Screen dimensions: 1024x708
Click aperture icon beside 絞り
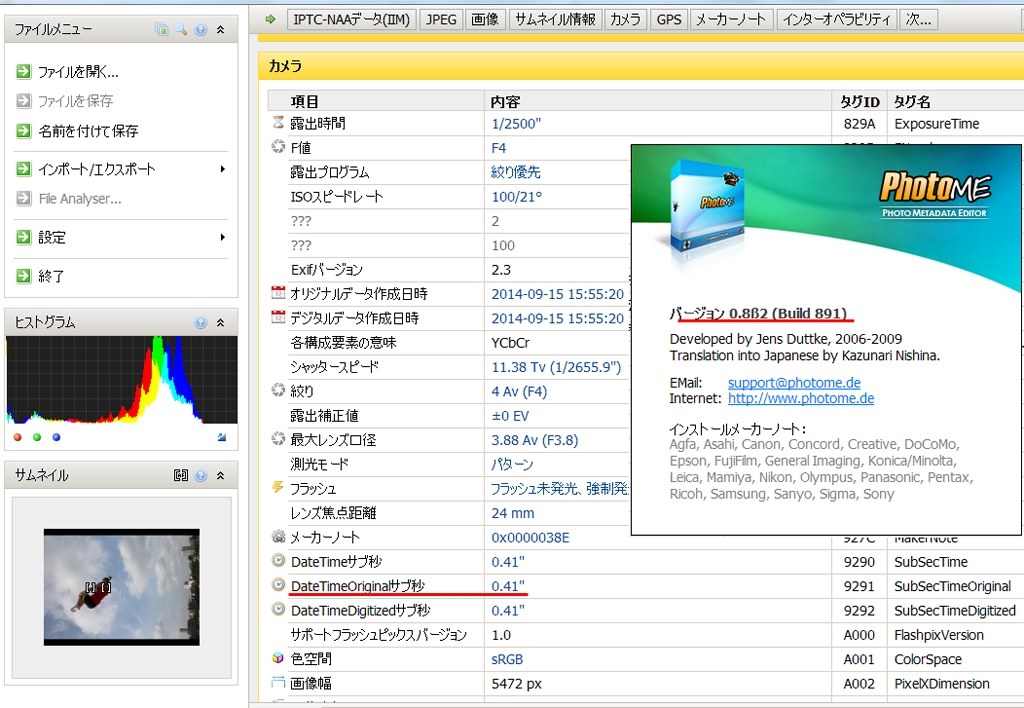point(278,390)
